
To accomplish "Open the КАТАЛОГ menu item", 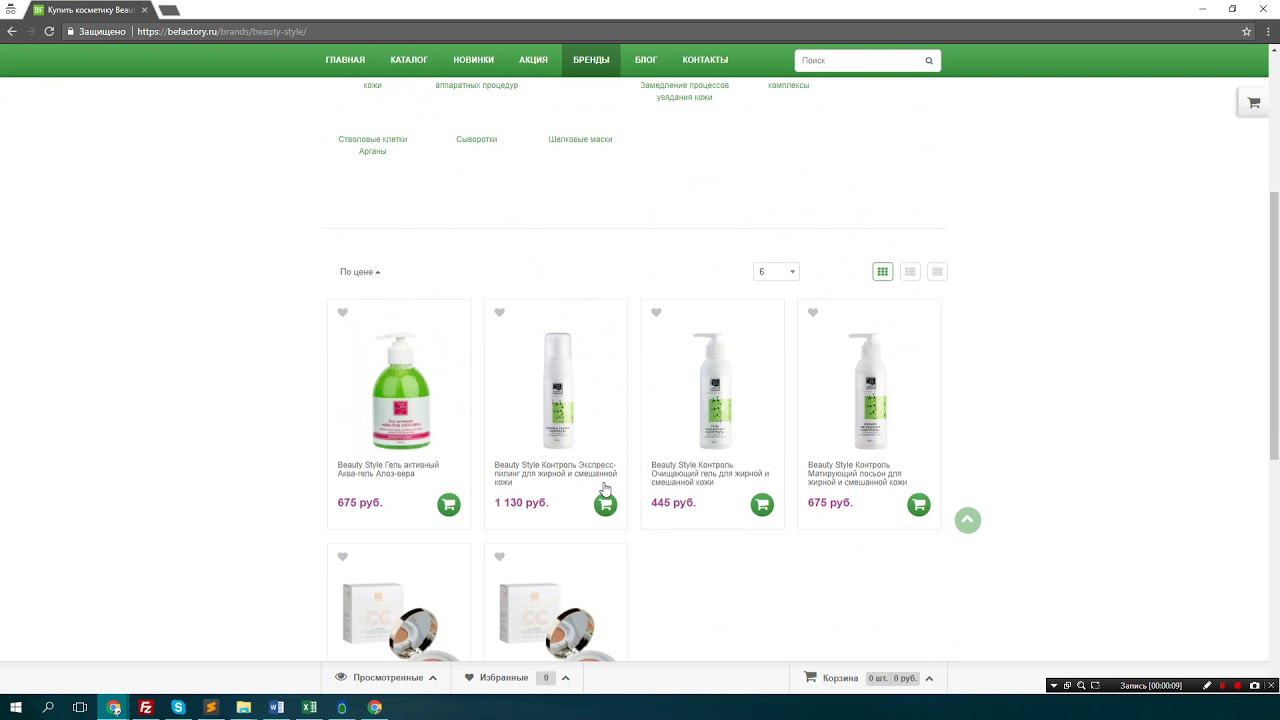I will [x=409, y=60].
